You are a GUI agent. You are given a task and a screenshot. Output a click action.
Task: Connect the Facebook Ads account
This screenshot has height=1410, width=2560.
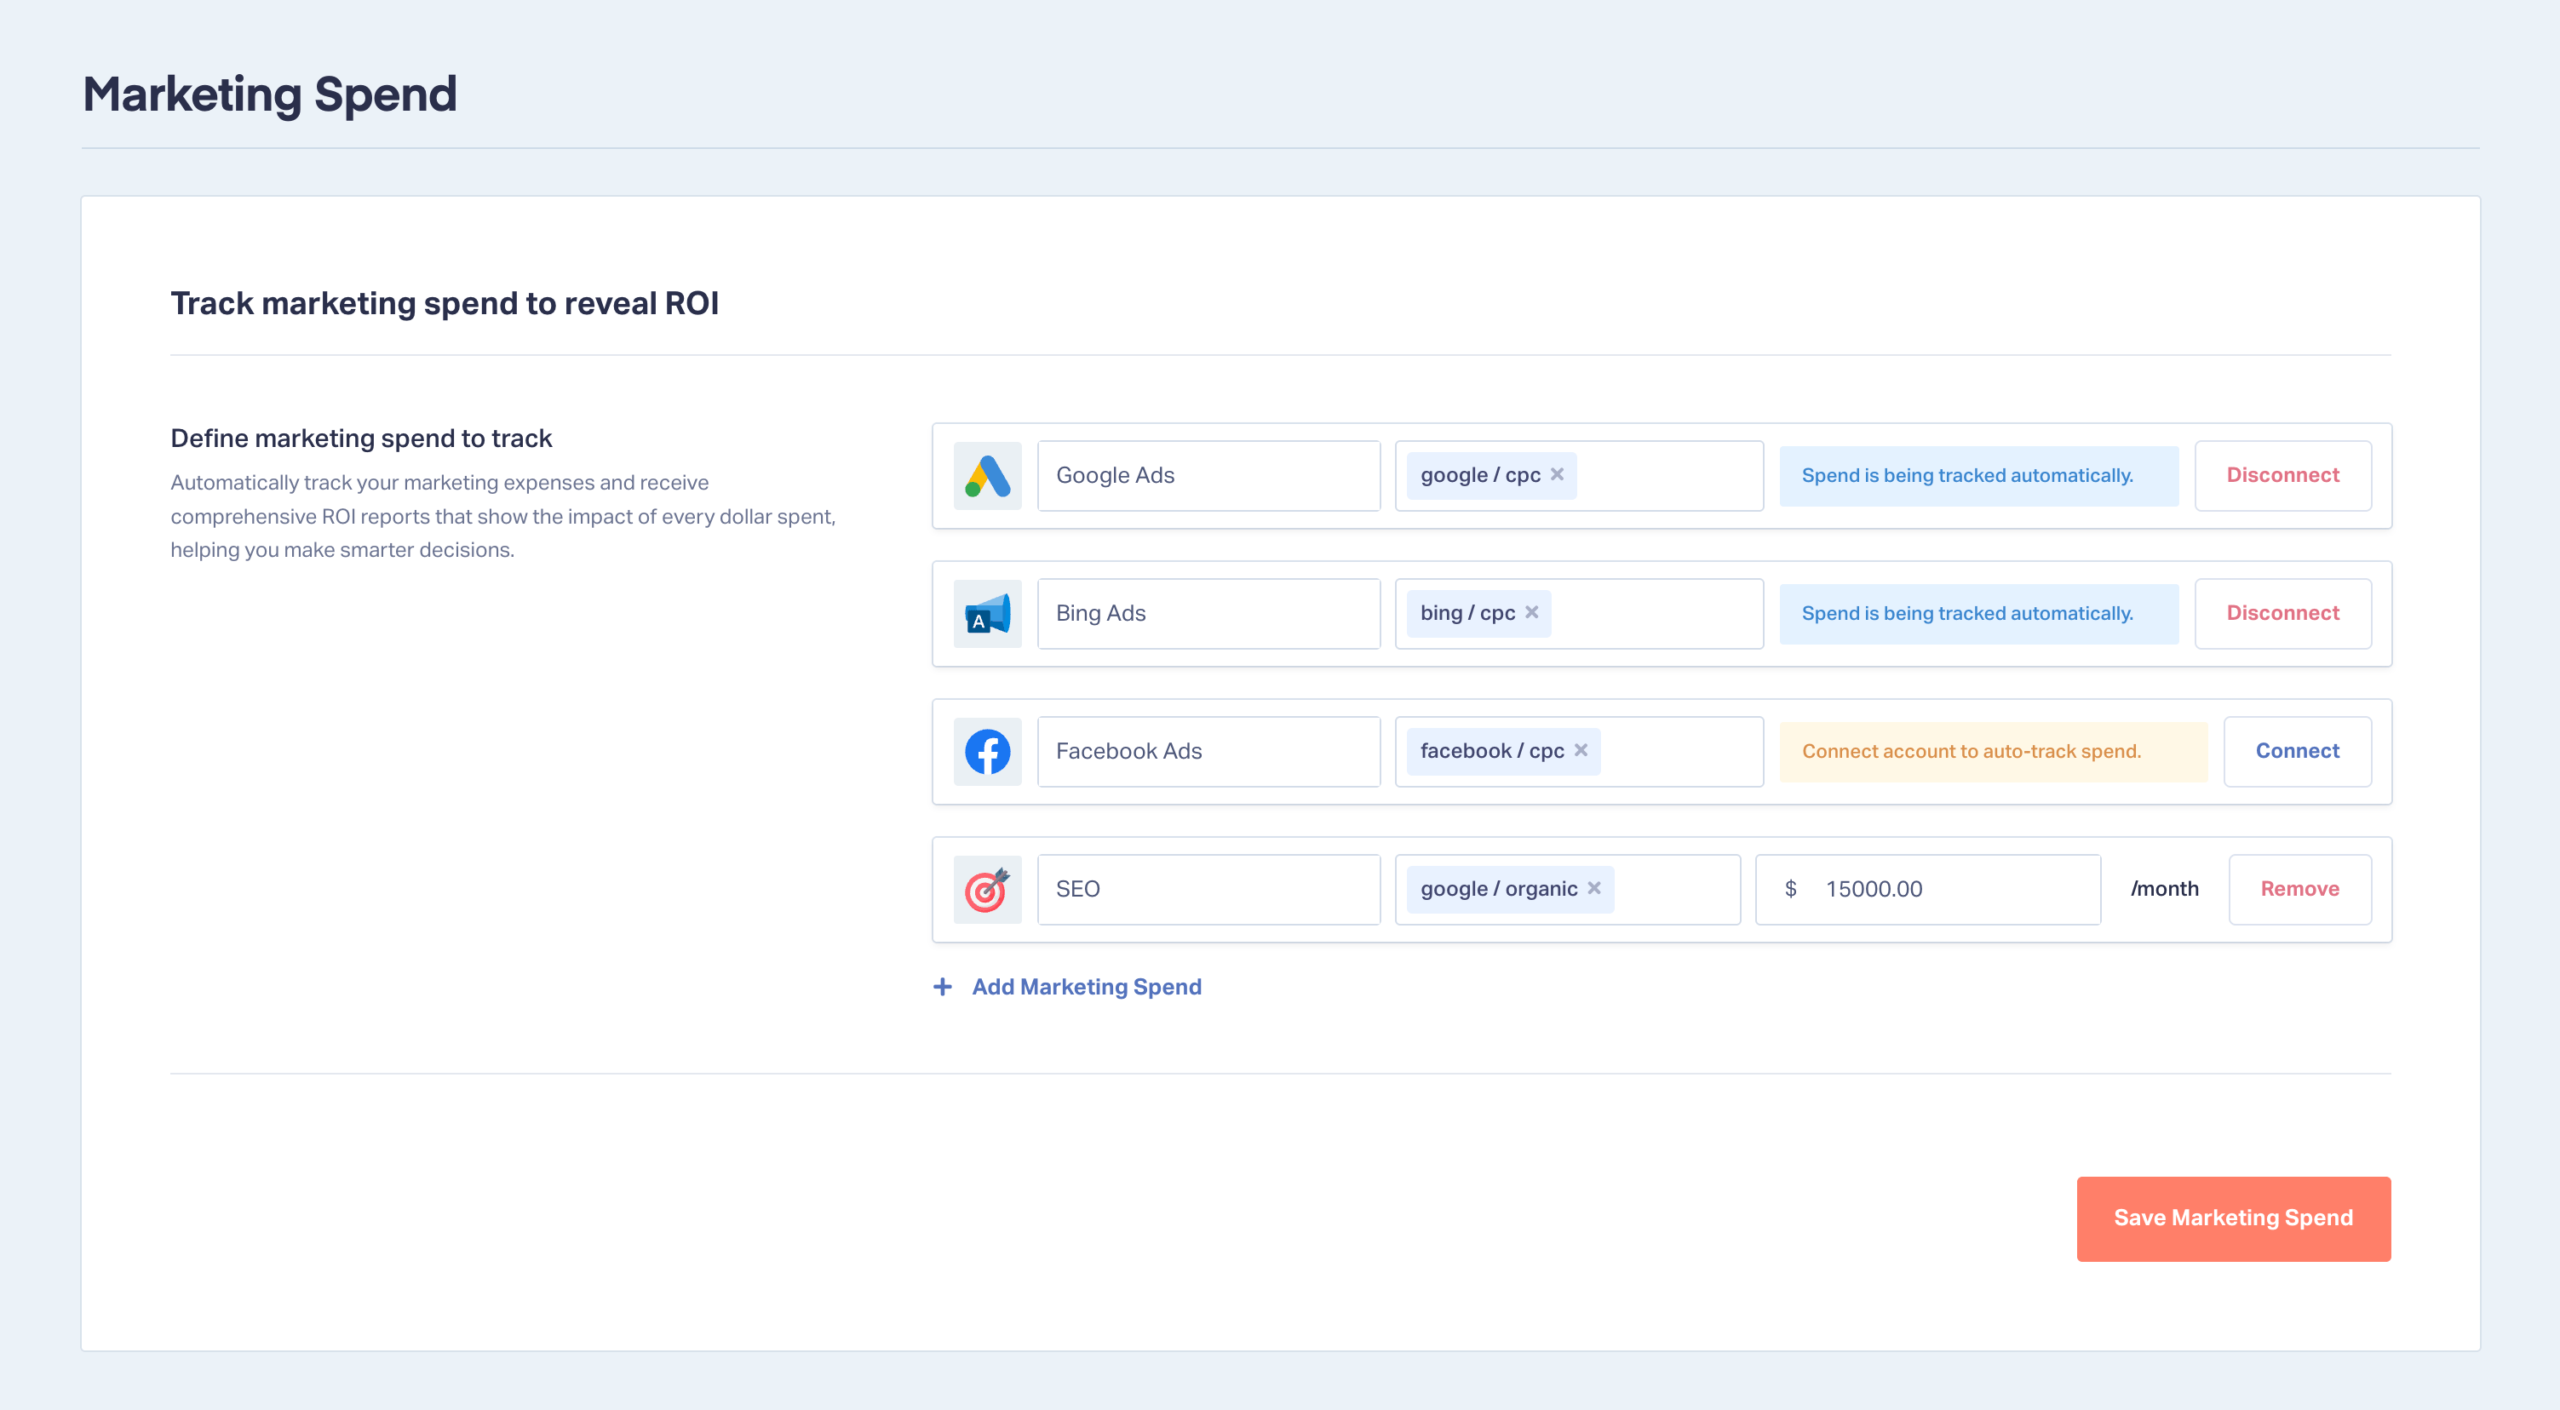(2297, 752)
